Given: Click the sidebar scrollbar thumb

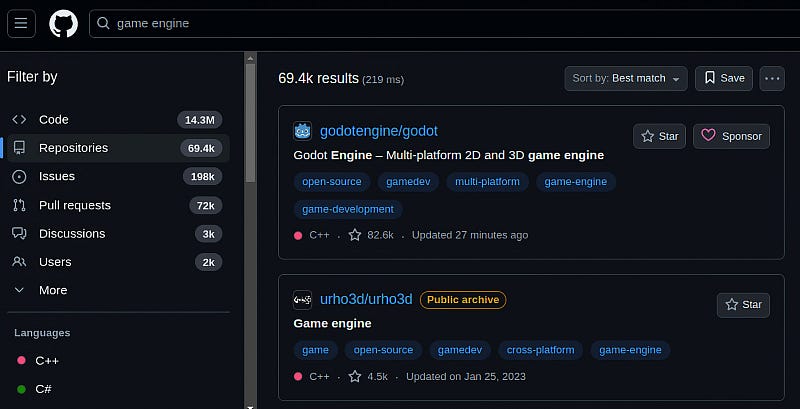Looking at the screenshot, I should tap(250, 122).
